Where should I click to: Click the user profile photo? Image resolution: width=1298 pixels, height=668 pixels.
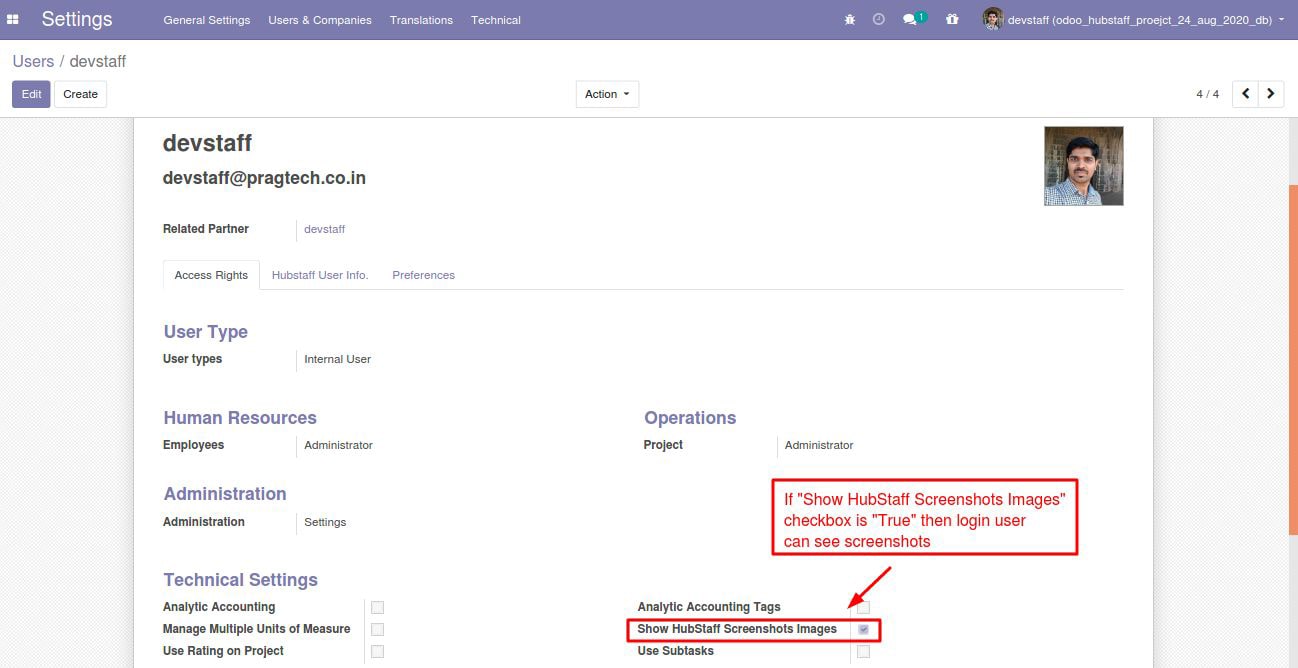coord(1084,166)
